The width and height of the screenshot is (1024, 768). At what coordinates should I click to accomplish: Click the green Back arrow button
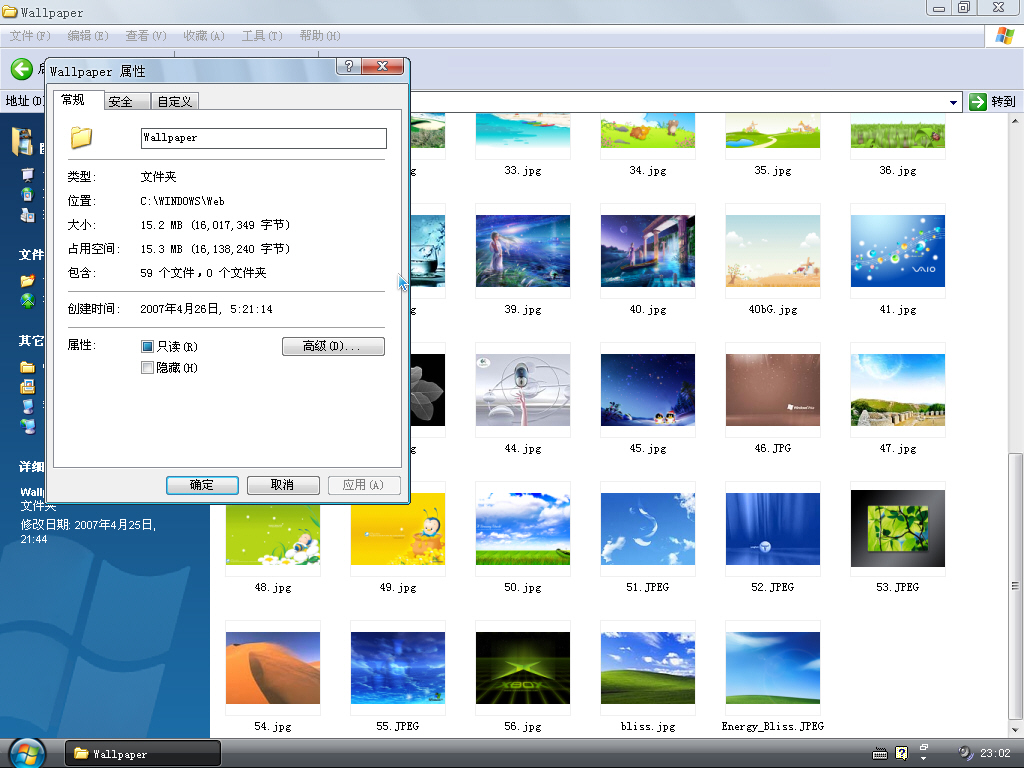coord(22,69)
